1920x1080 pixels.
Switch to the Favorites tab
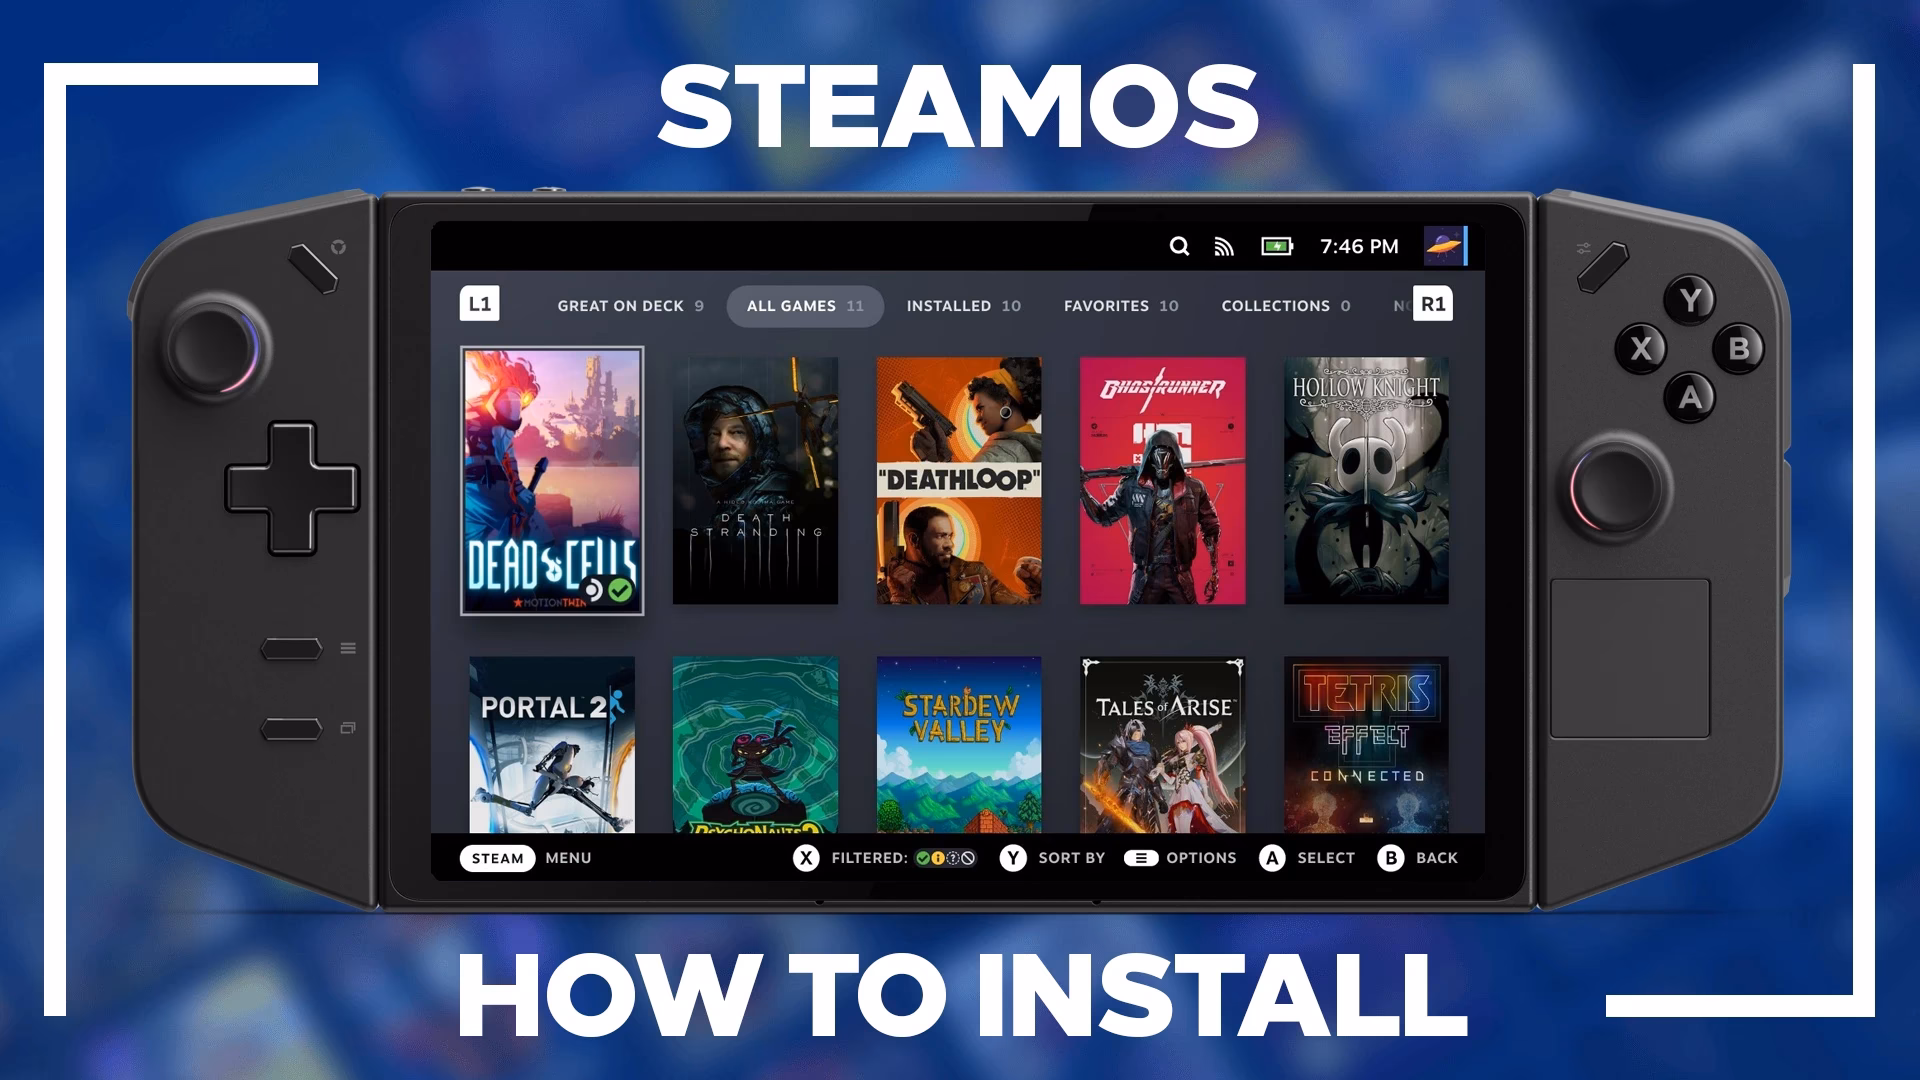tap(1121, 306)
